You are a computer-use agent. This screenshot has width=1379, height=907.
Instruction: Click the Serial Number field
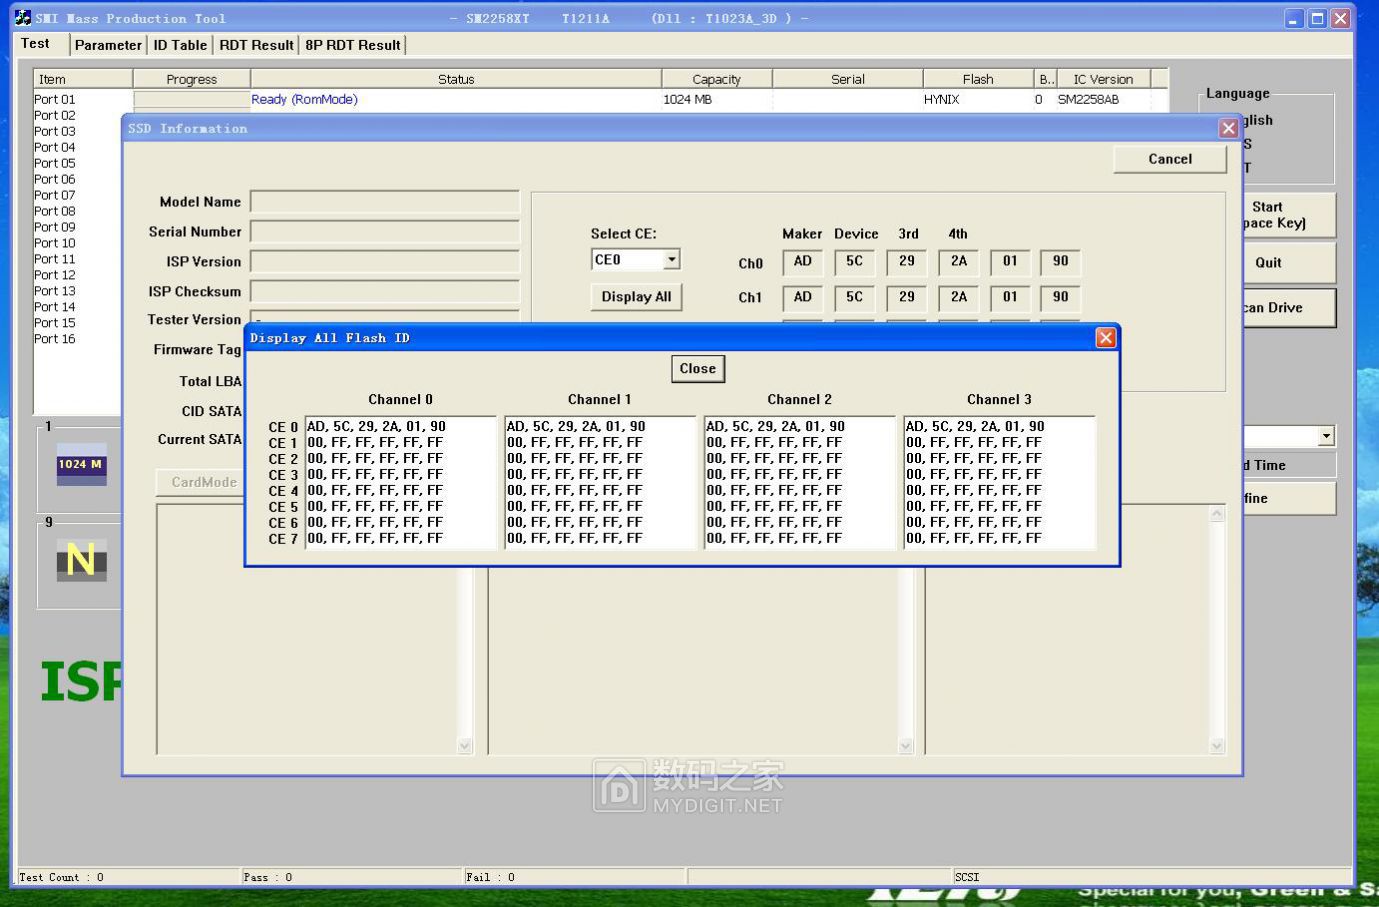tap(385, 232)
